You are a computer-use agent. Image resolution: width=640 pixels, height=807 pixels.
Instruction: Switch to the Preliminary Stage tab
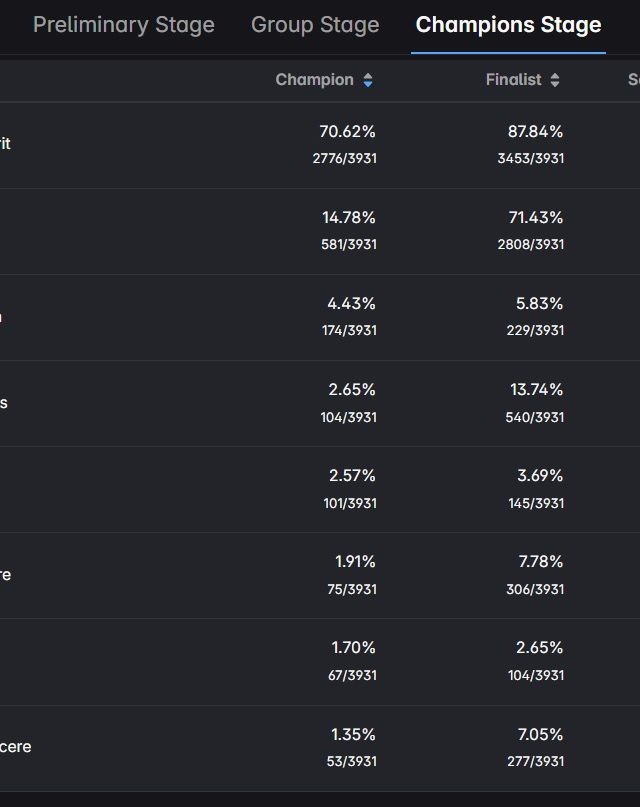coord(124,25)
